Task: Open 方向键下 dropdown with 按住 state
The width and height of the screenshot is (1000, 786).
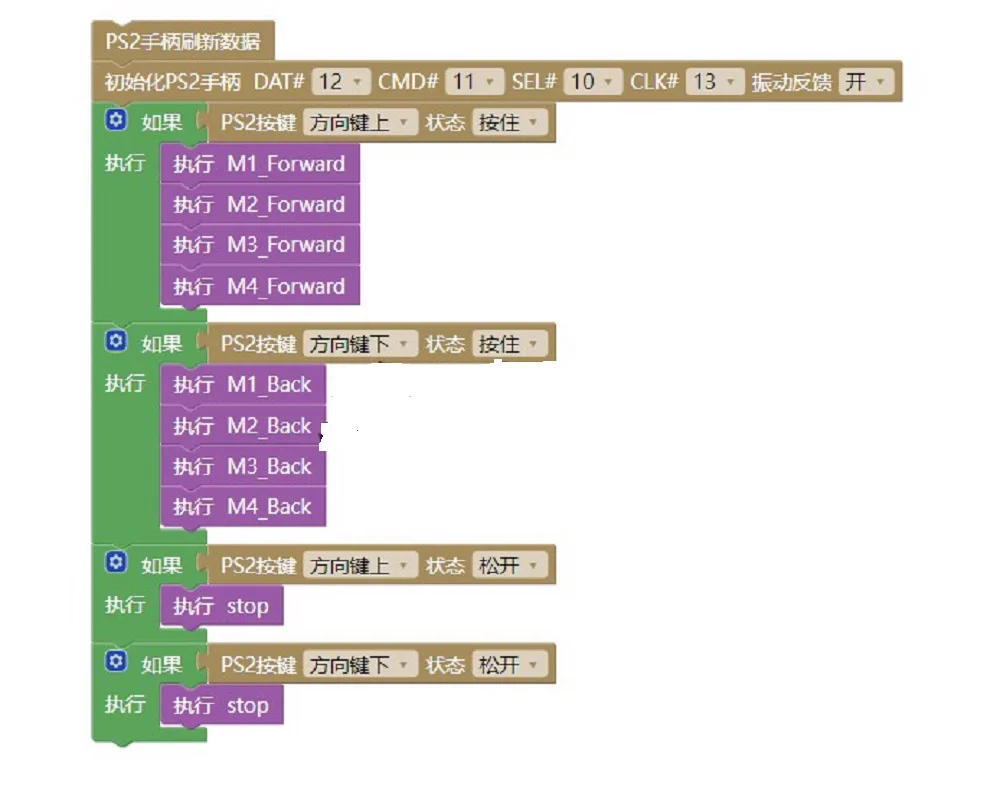Action: [360, 344]
